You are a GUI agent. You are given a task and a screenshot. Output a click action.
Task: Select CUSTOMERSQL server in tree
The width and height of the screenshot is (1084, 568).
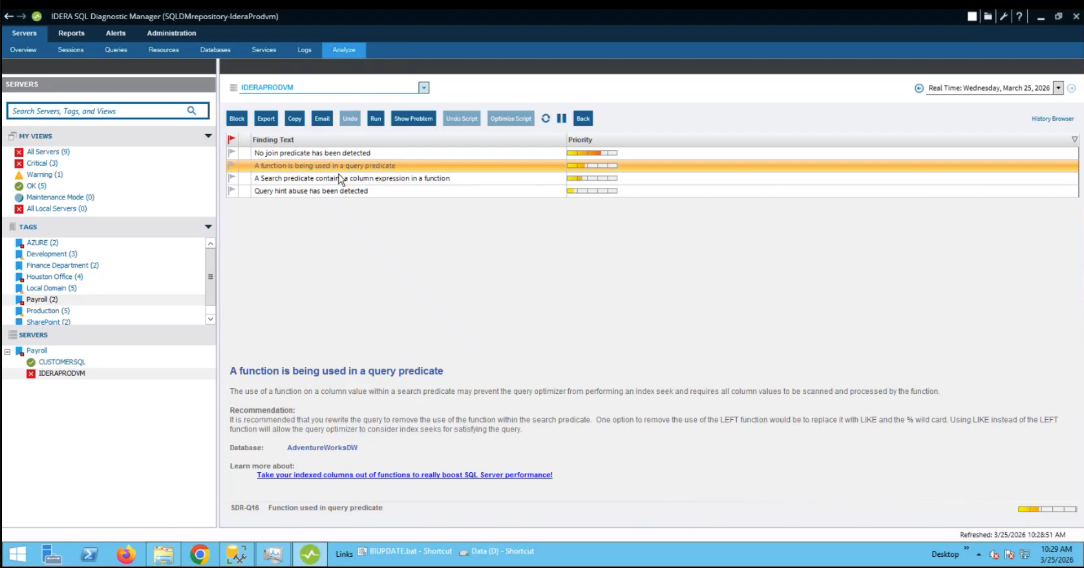point(62,362)
